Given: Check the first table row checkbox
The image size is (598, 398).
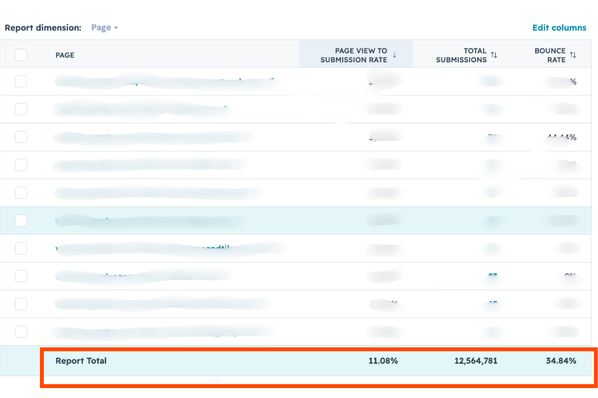Looking at the screenshot, I should tap(21, 81).
